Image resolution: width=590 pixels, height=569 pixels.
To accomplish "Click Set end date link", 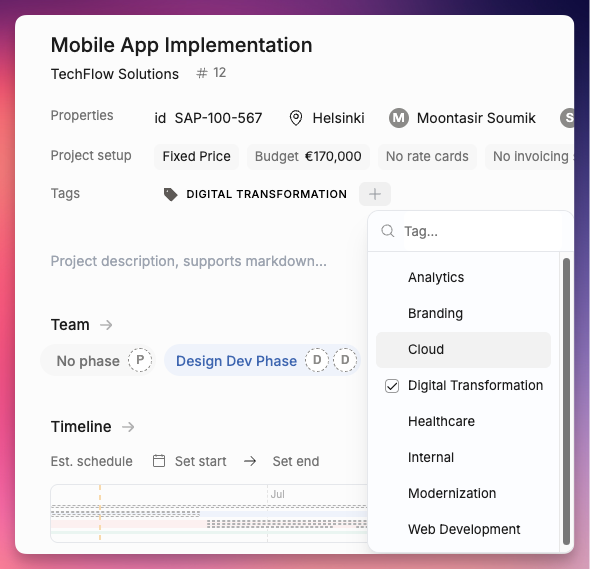I will pos(296,461).
